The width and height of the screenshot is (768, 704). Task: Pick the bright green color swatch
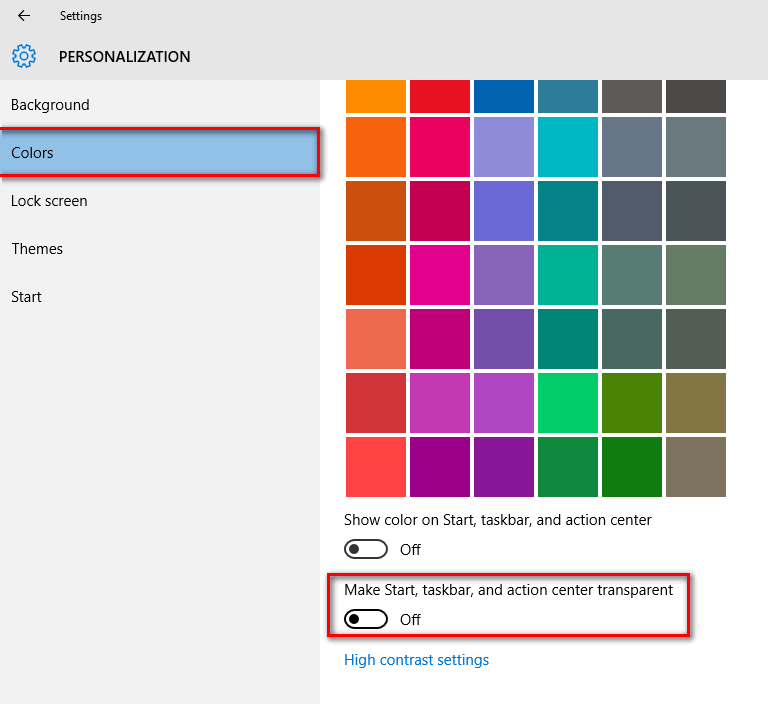point(568,403)
